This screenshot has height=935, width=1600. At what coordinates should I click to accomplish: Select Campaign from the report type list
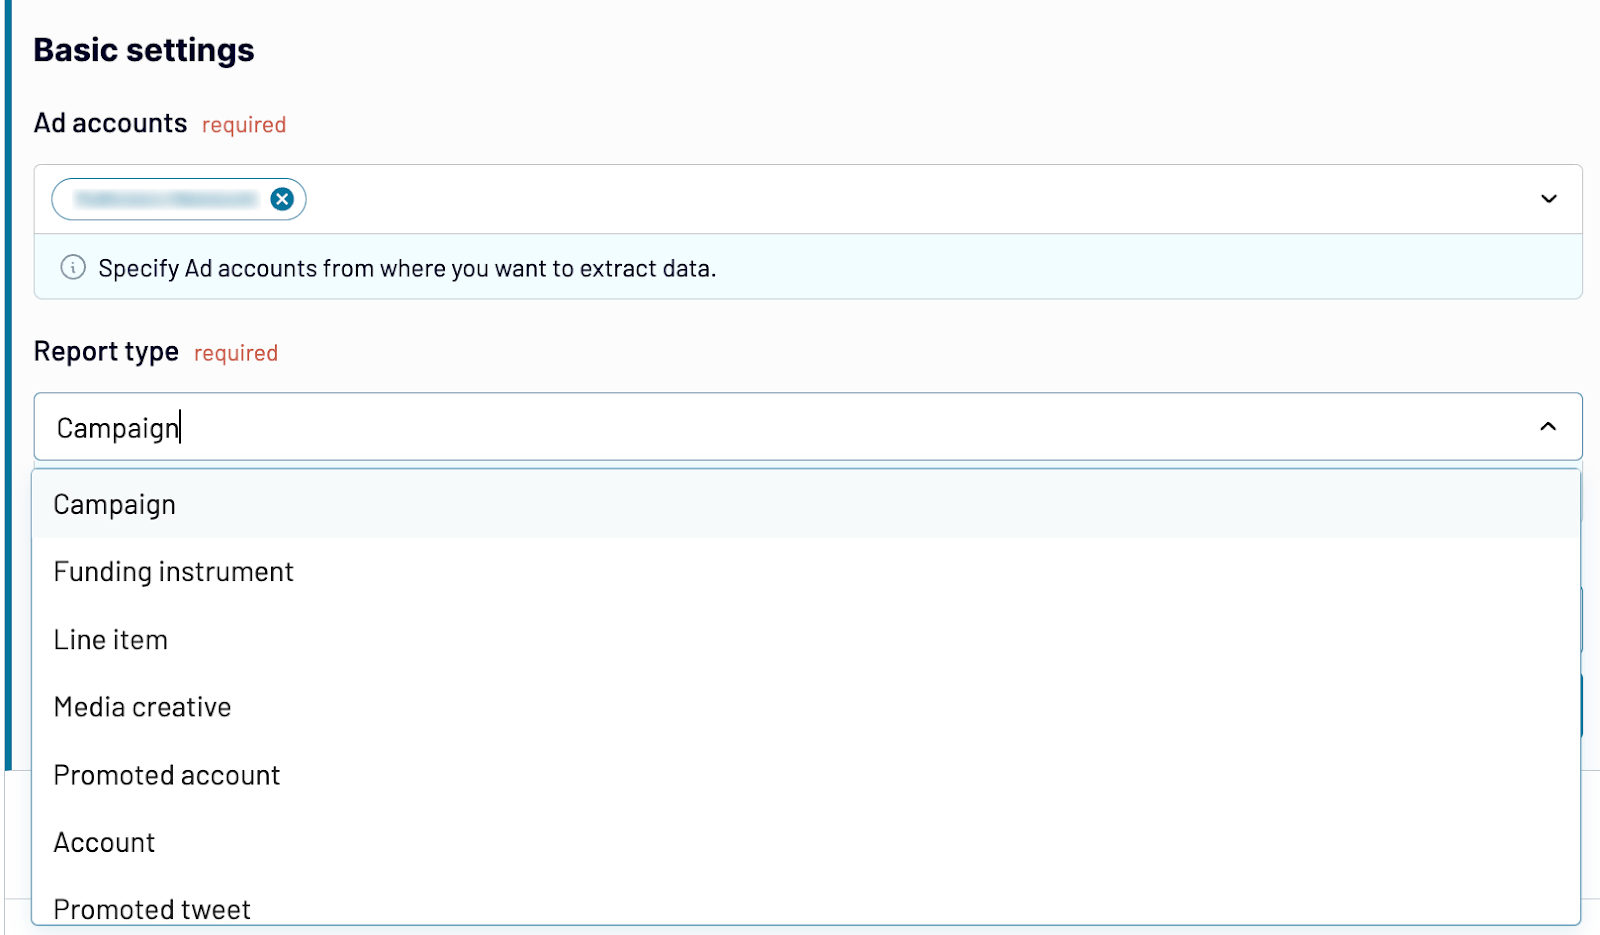pyautogui.click(x=806, y=504)
